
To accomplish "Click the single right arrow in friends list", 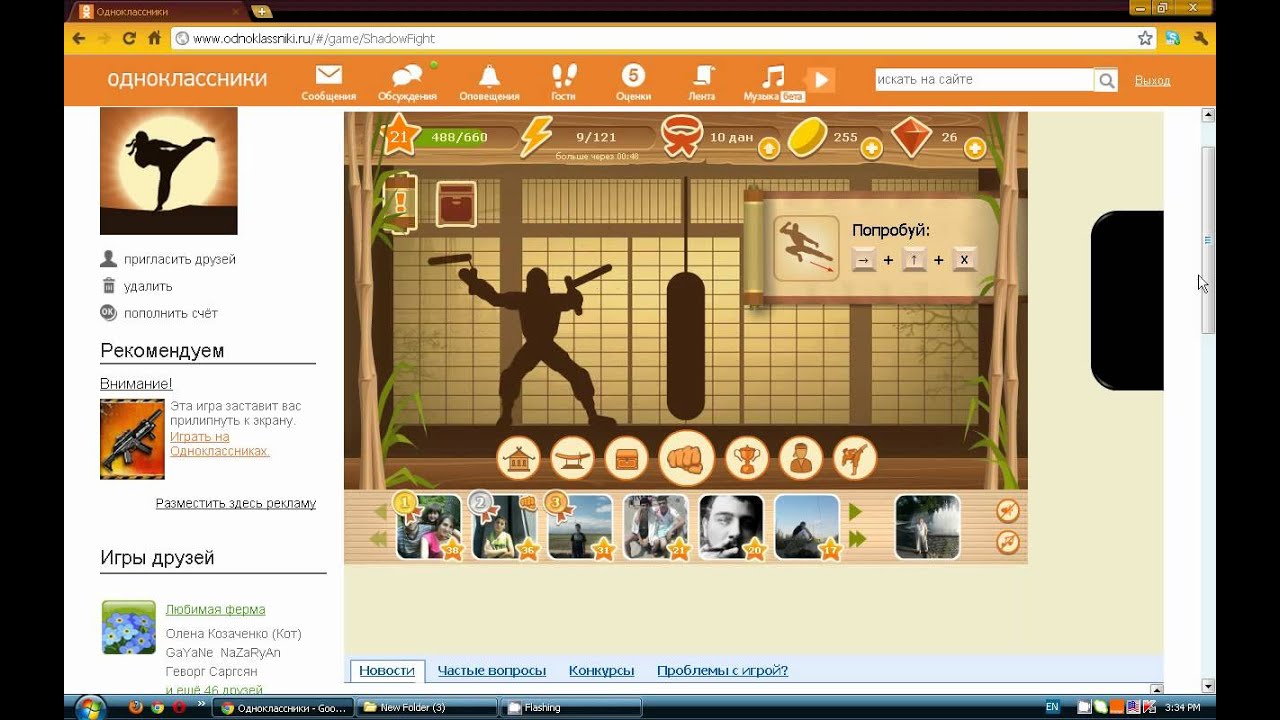I will click(x=855, y=512).
